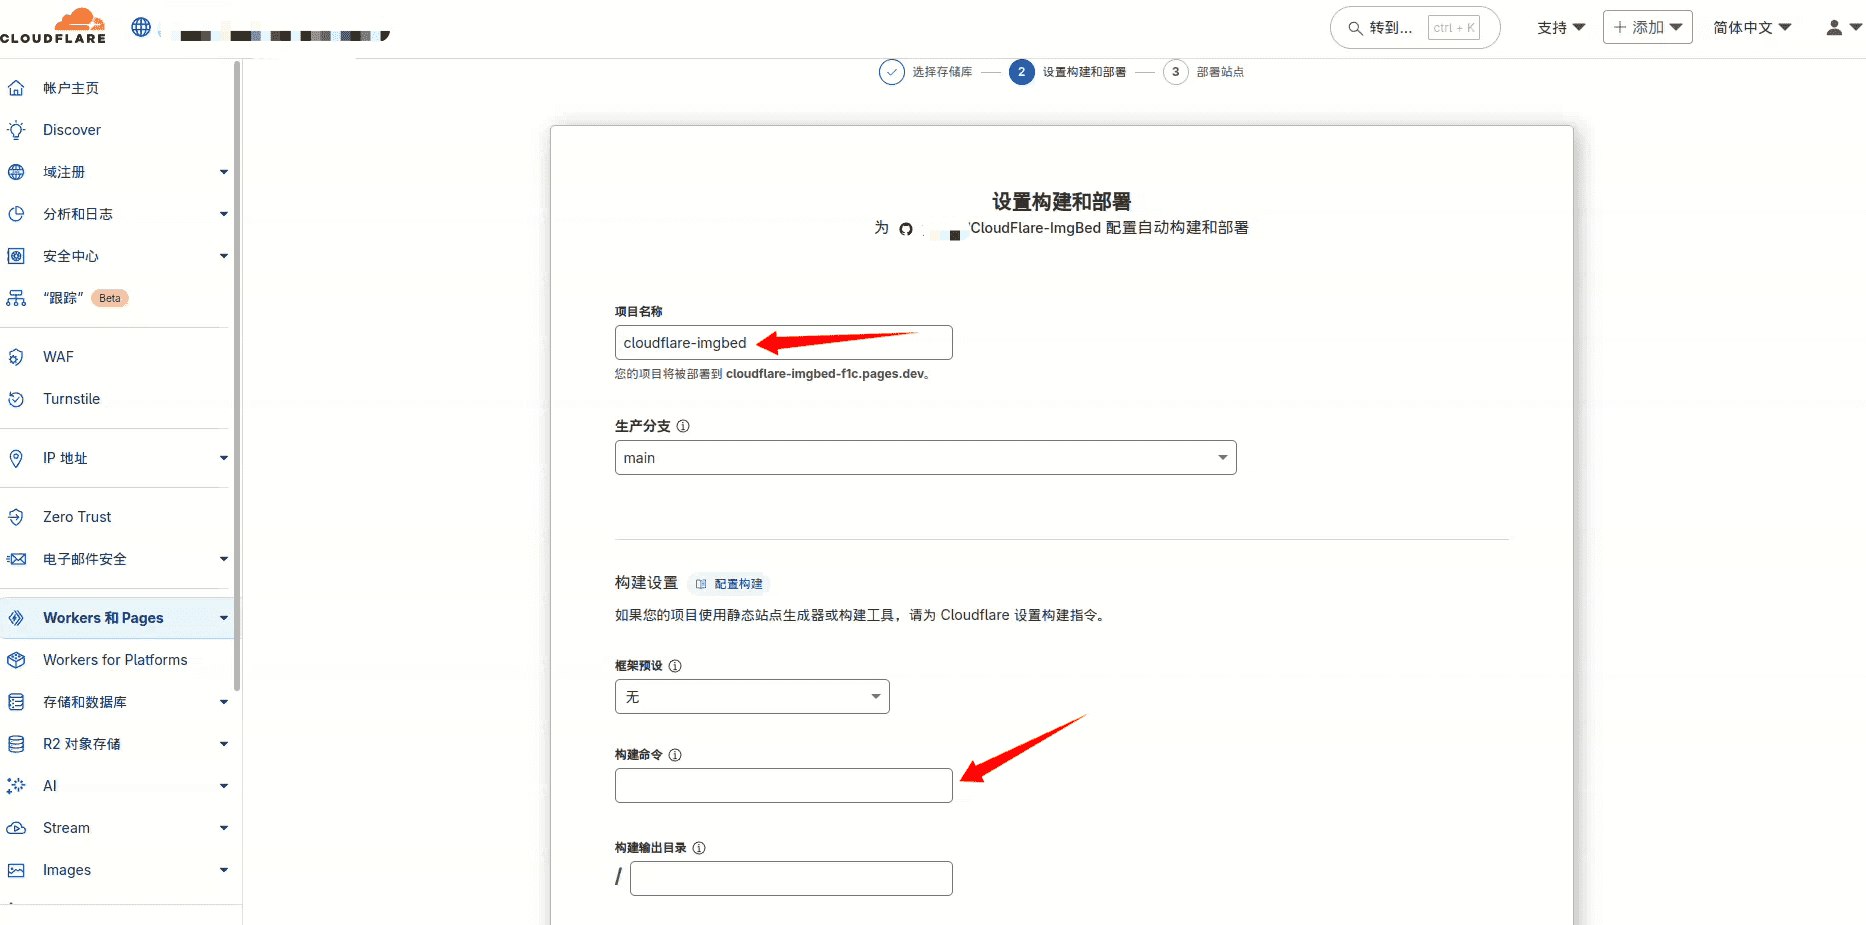Screen dimensions: 1866x925
Task: Expand the 电子邮件安全 sidebar section
Action: tap(224, 559)
